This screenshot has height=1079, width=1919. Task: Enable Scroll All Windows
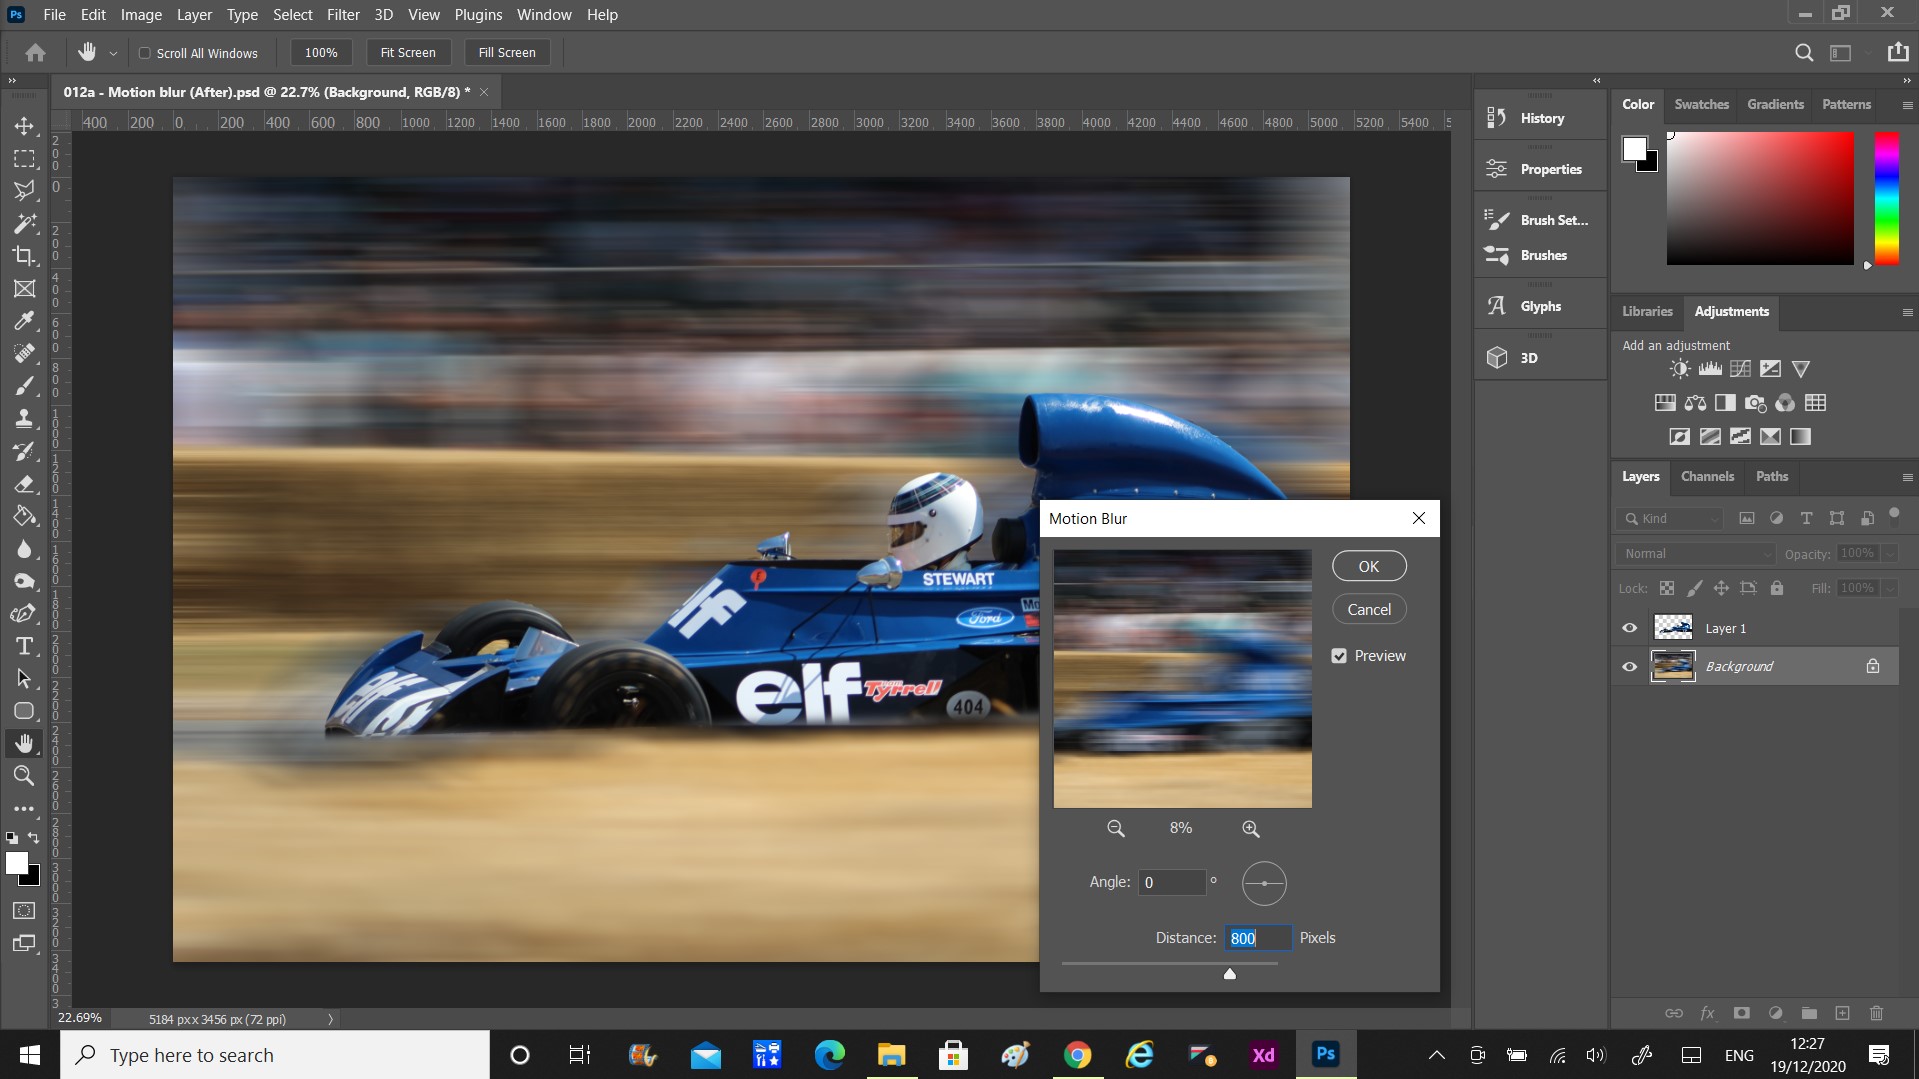coord(145,52)
